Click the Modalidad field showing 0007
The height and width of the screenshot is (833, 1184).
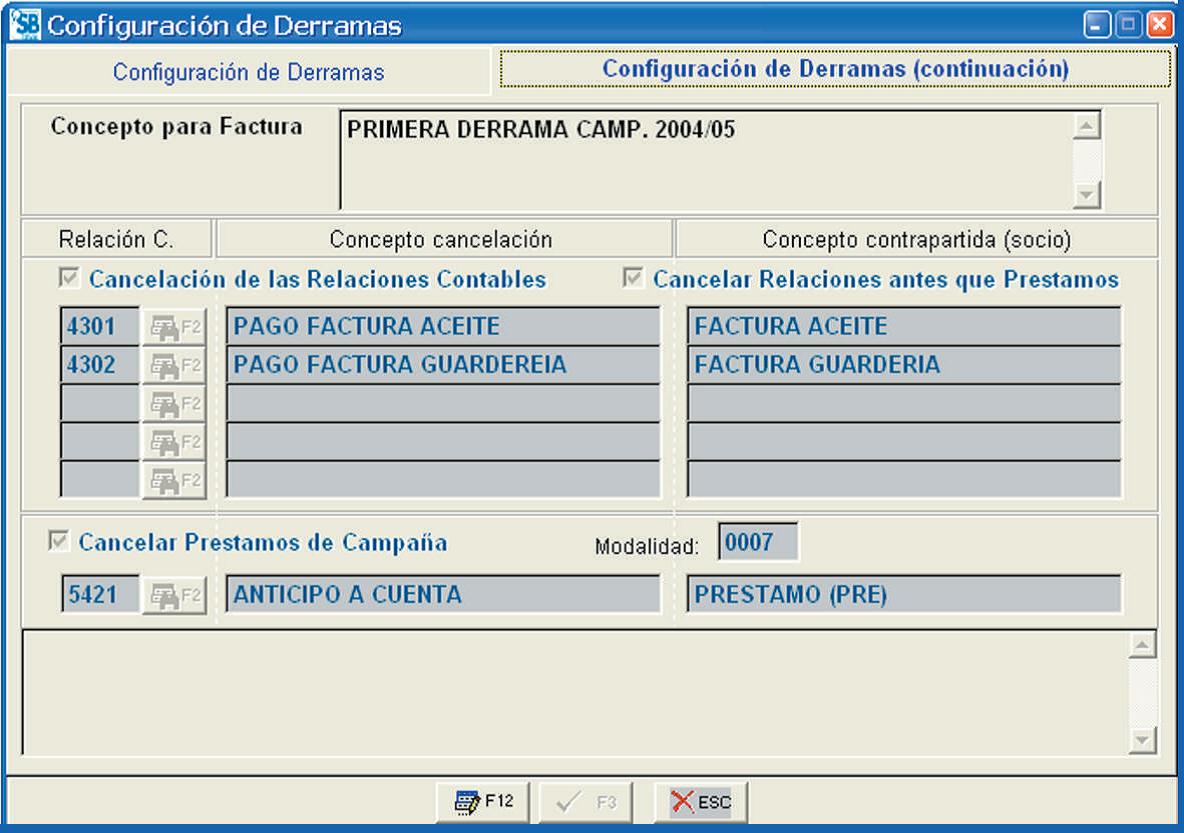pyautogui.click(x=757, y=542)
